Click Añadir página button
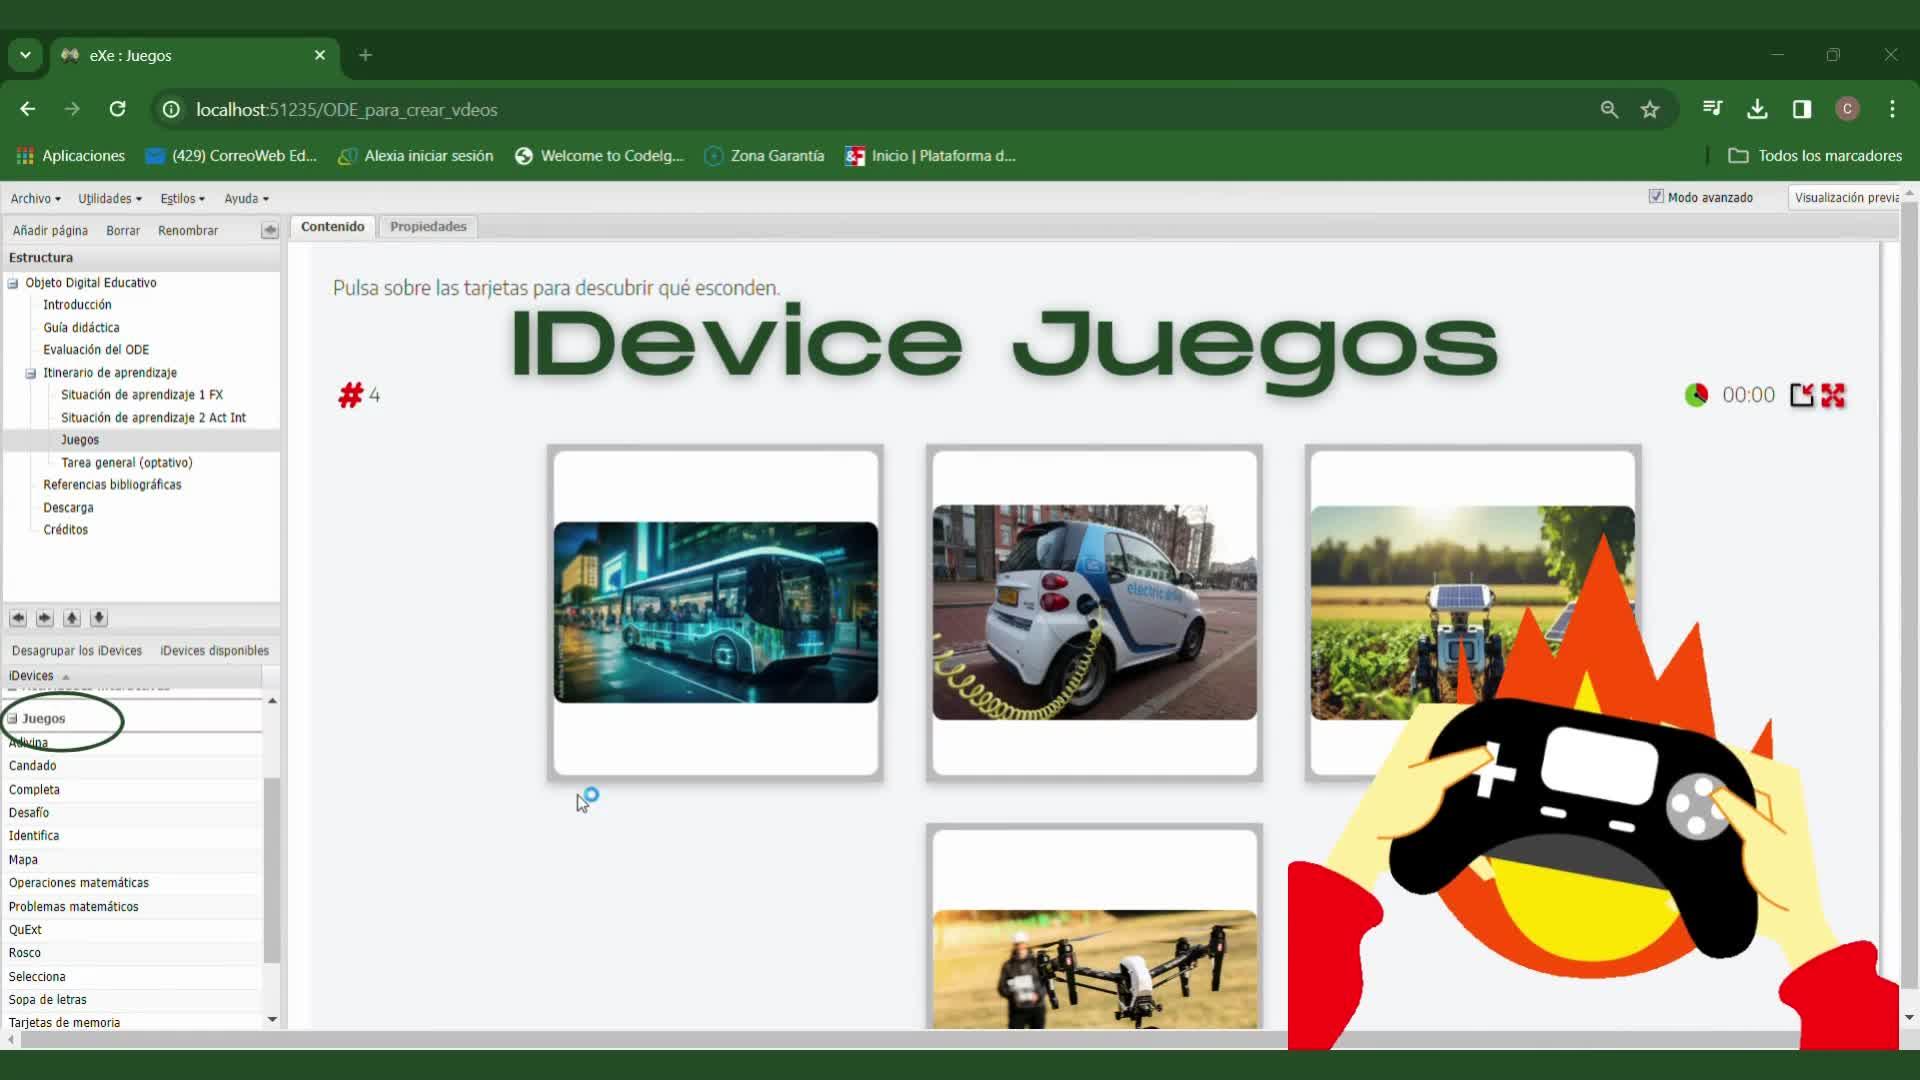 tap(50, 231)
